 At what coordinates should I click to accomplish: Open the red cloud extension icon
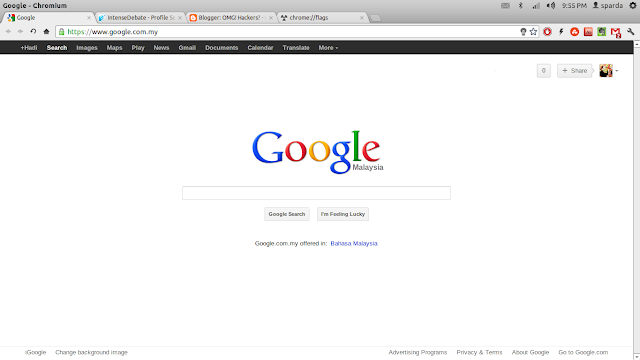pos(574,32)
